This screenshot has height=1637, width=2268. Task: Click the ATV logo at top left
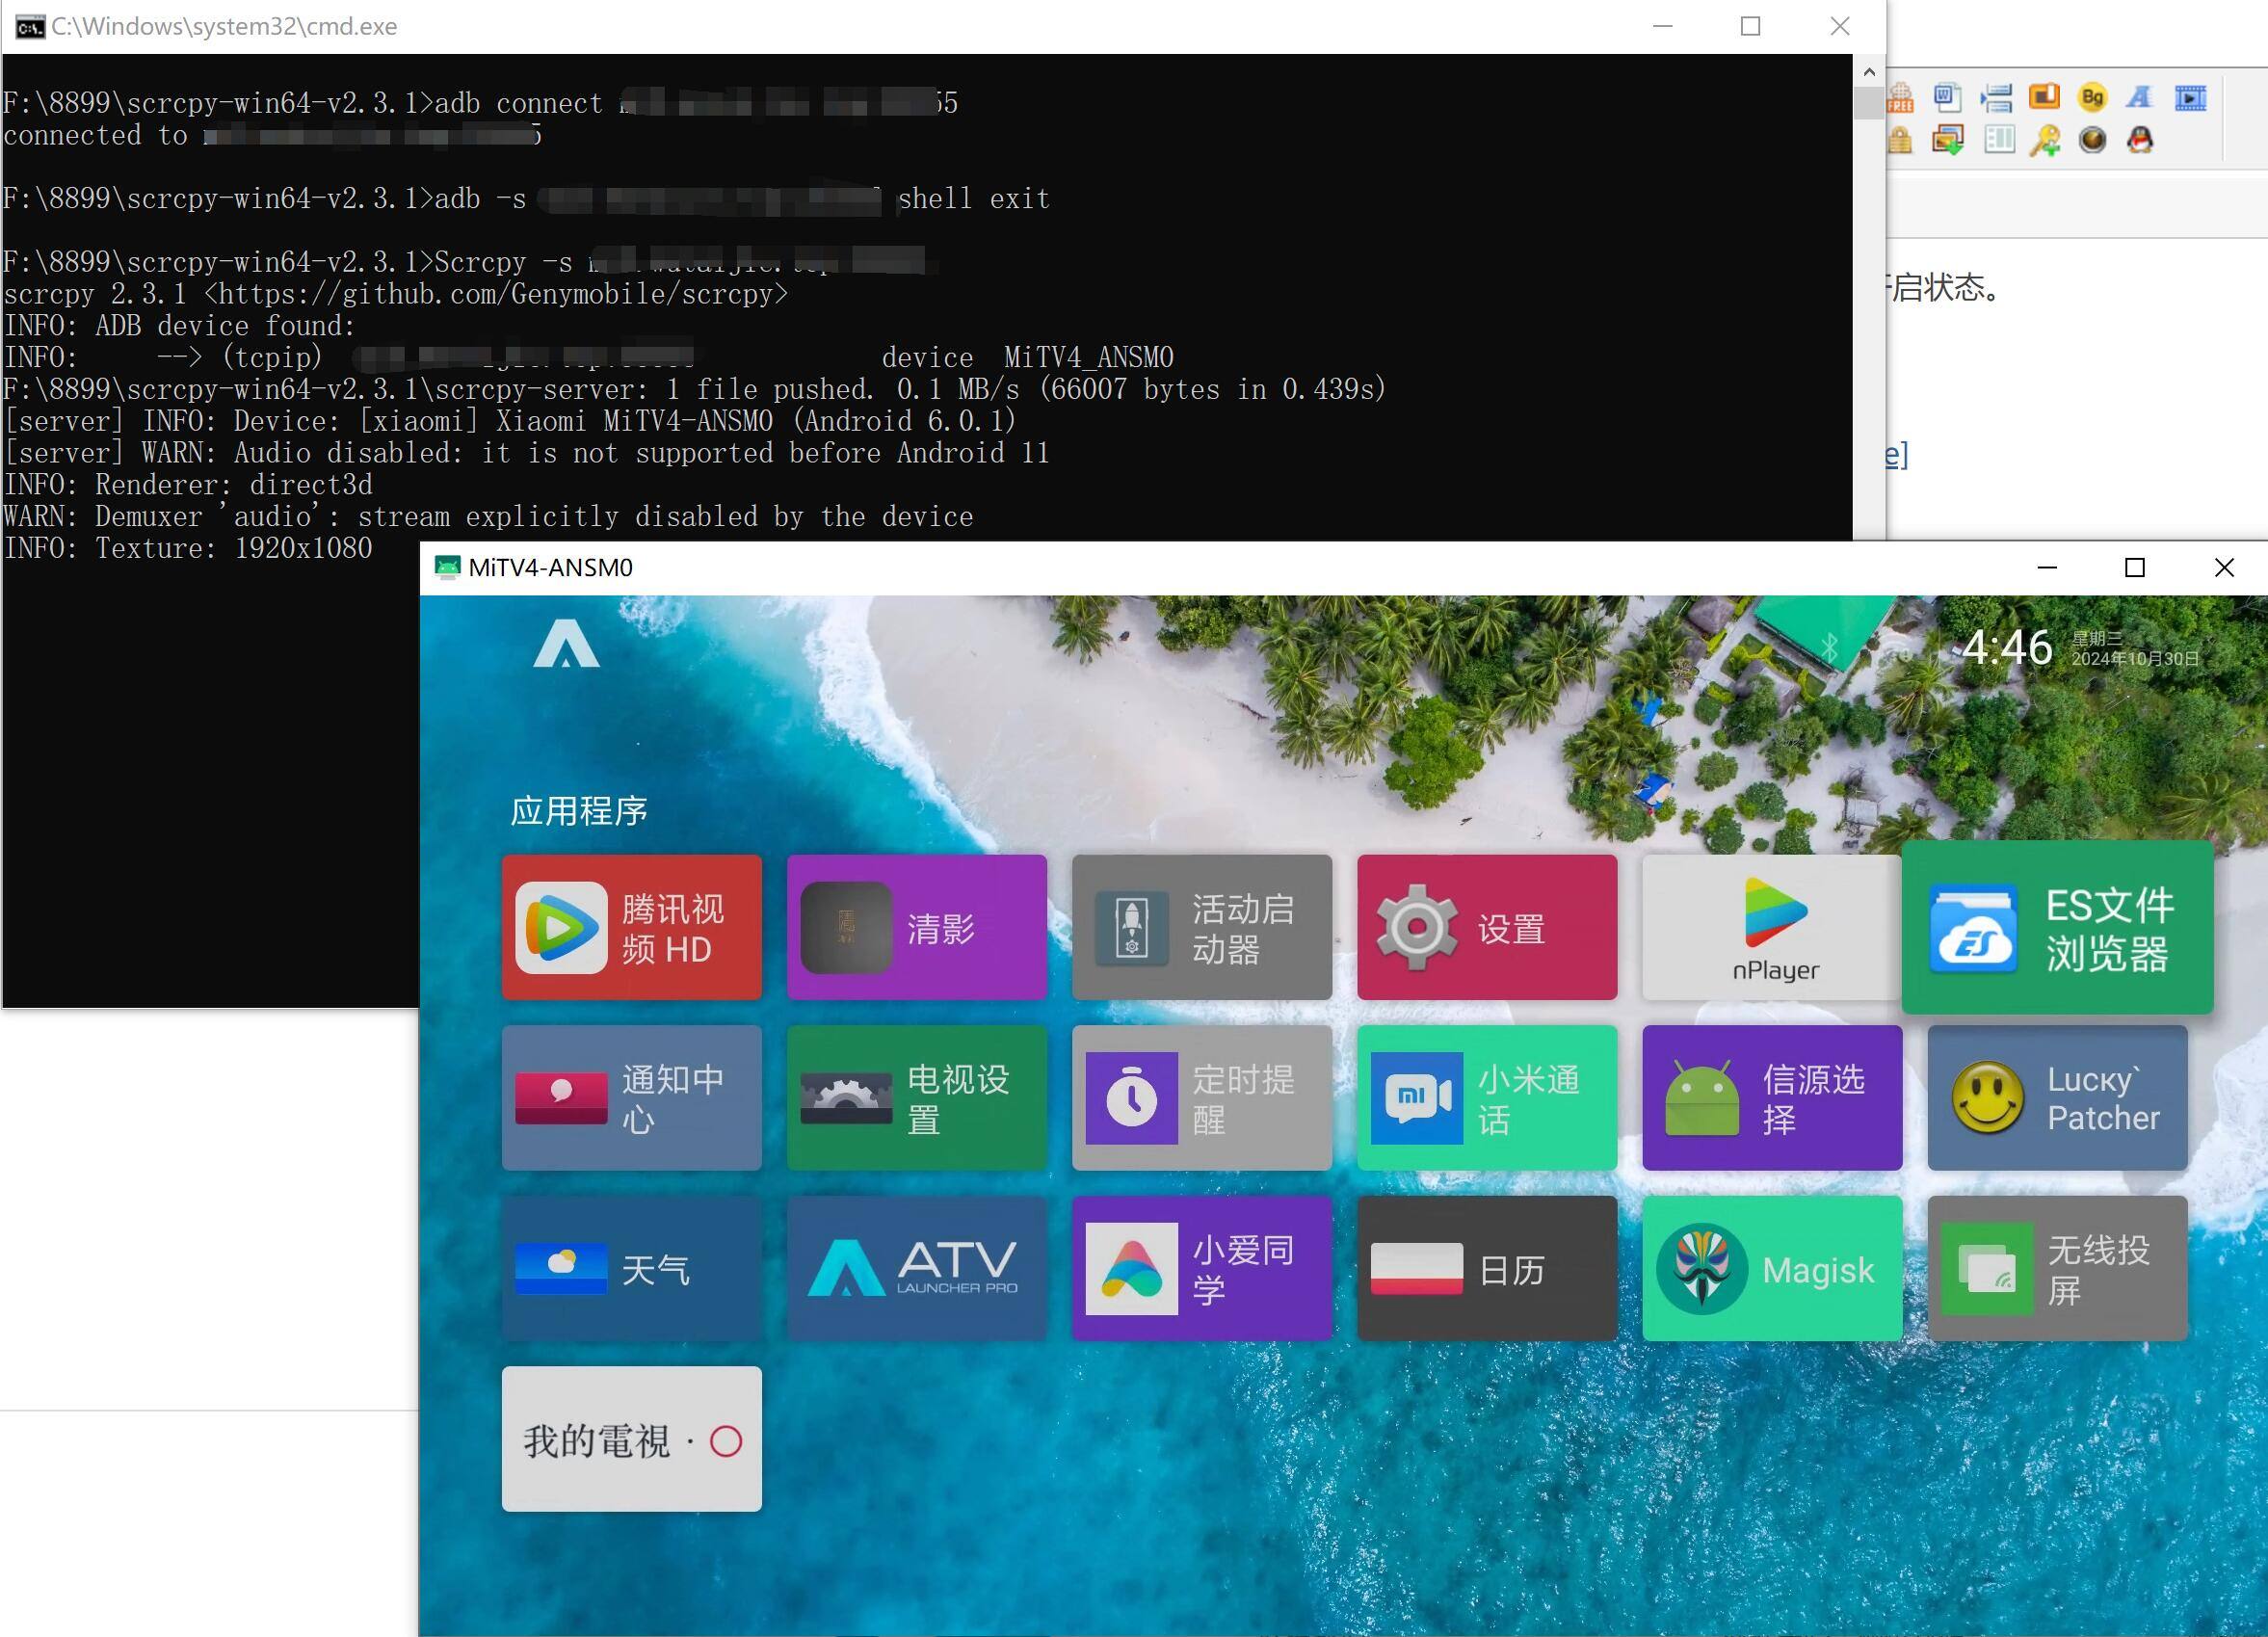[566, 643]
